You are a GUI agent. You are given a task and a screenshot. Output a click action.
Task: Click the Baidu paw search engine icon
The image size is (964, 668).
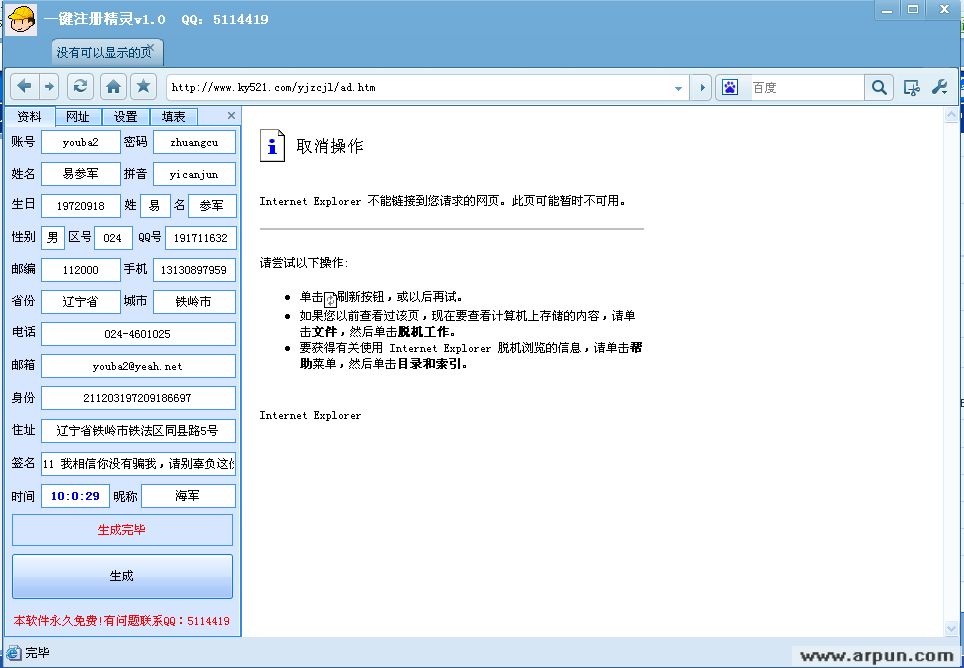point(730,88)
